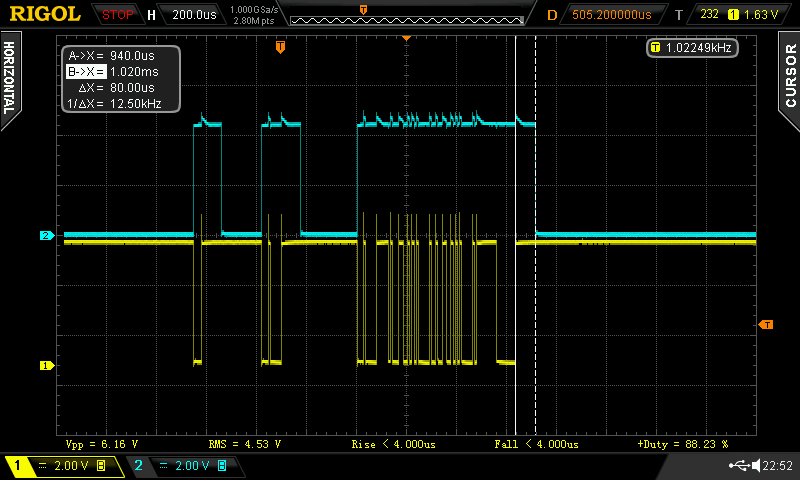Select the 200.0us horizontal timebase value
Screen dimensions: 800x480
click(194, 15)
